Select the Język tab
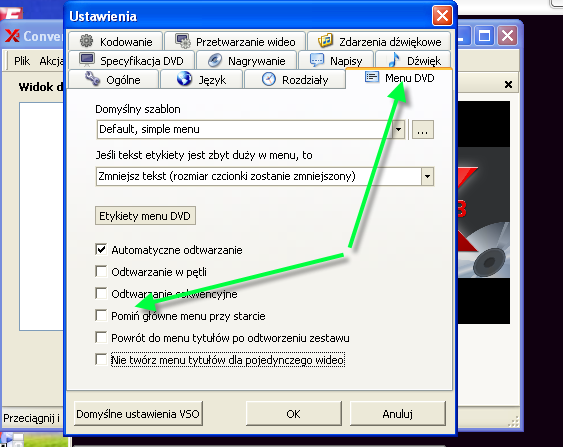563x447 pixels. click(201, 79)
